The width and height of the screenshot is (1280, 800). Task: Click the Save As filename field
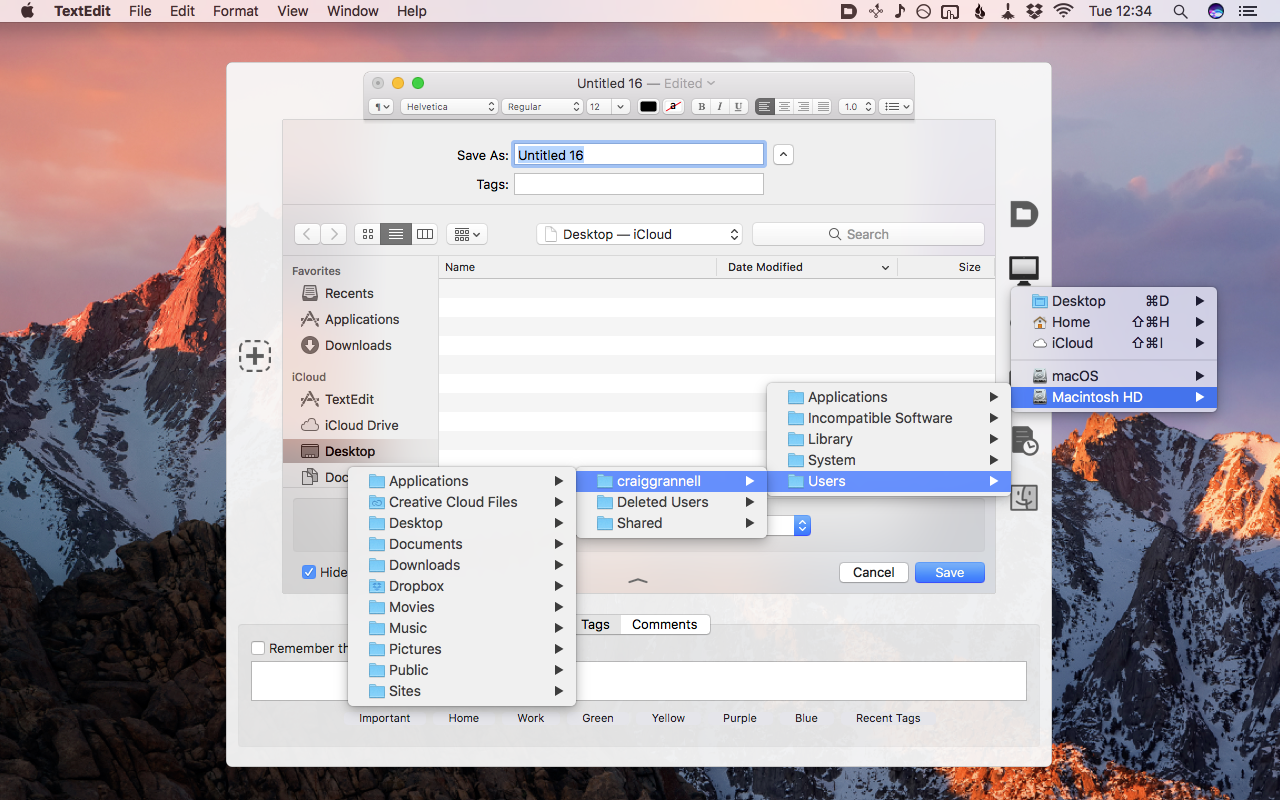coord(639,155)
